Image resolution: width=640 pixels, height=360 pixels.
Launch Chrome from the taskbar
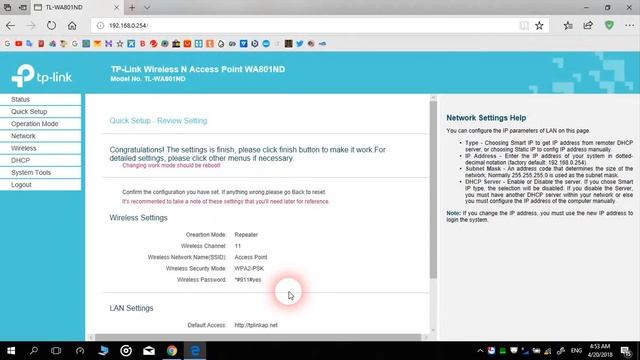172,351
